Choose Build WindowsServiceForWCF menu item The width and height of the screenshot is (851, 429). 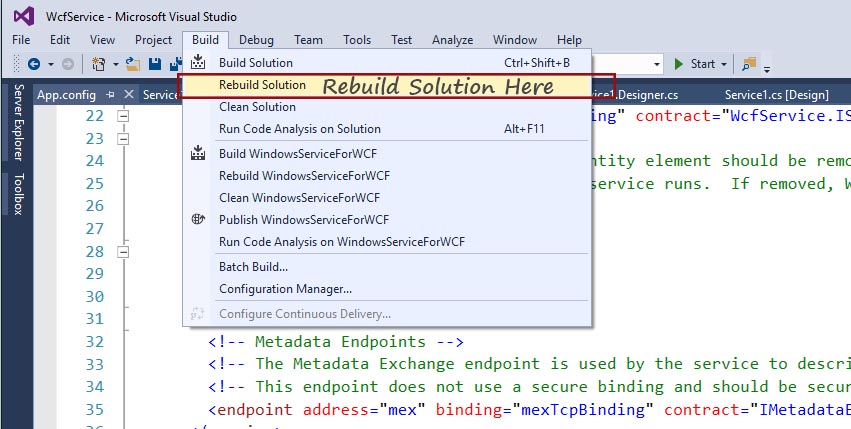(x=386, y=154)
